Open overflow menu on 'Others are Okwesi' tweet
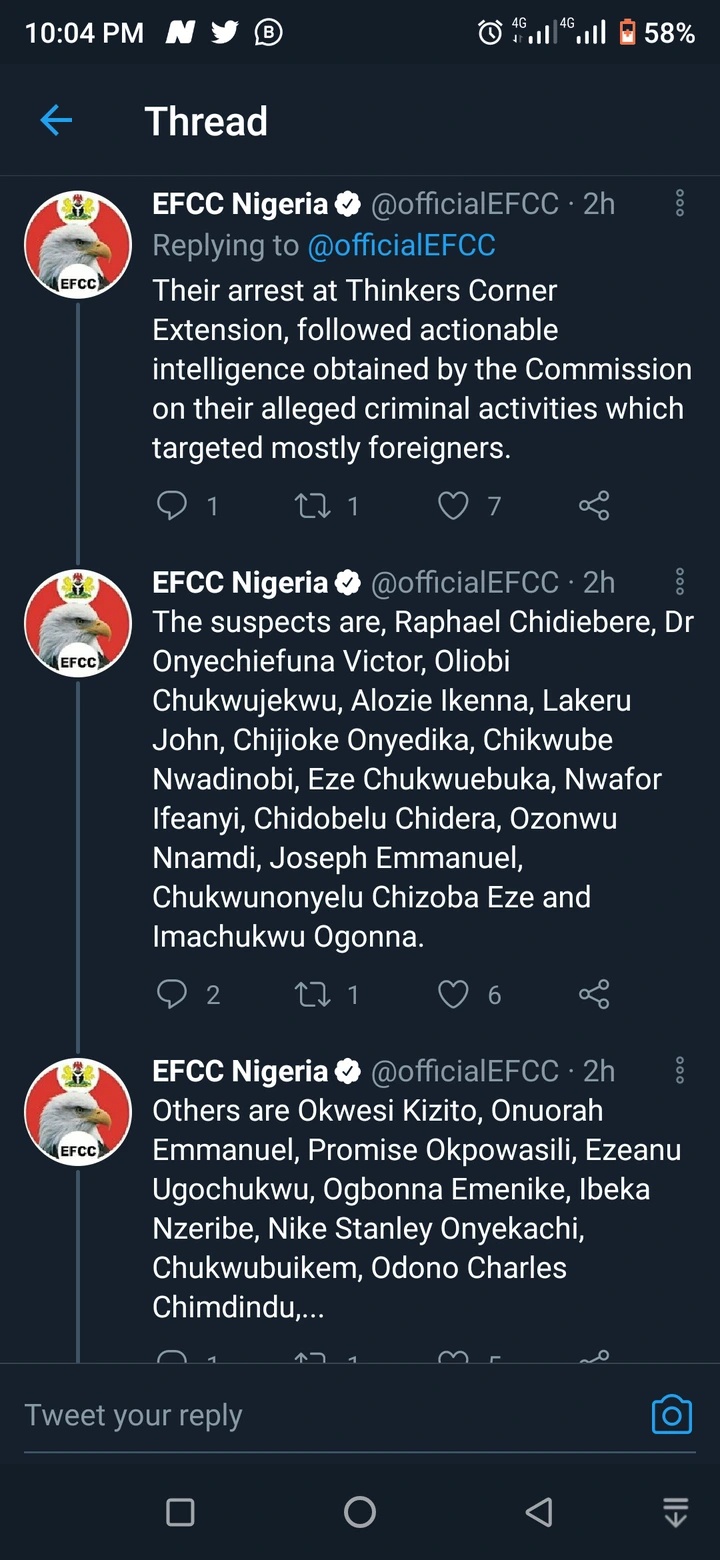The image size is (720, 1560). (680, 1071)
